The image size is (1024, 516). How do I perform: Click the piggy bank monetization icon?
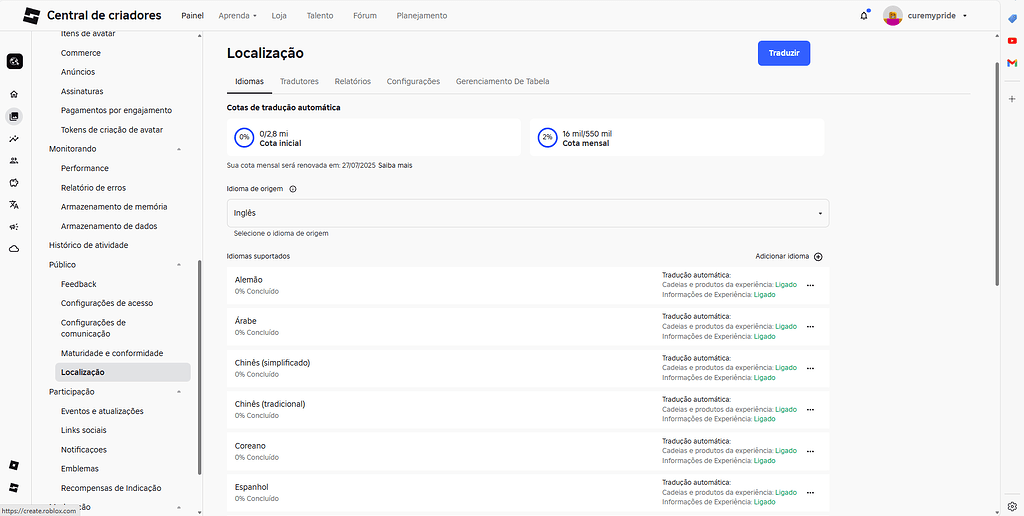[14, 182]
